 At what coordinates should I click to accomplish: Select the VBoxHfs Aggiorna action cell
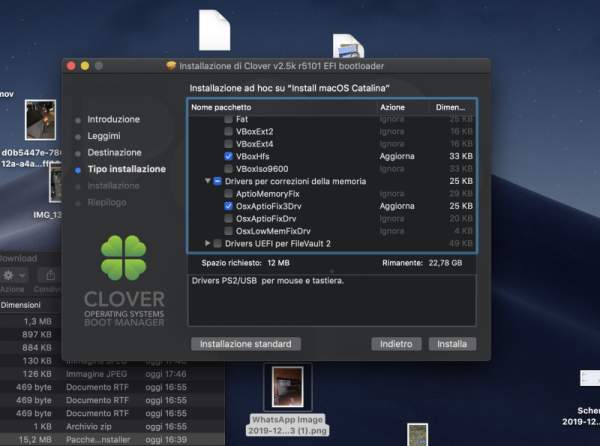coord(397,156)
